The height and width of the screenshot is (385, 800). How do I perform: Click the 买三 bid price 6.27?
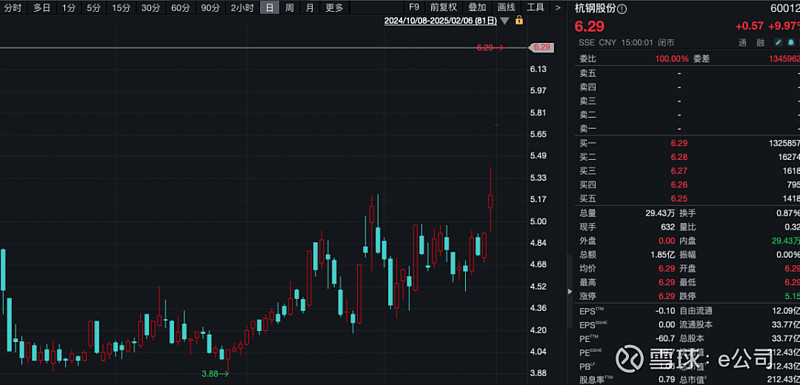(x=679, y=171)
